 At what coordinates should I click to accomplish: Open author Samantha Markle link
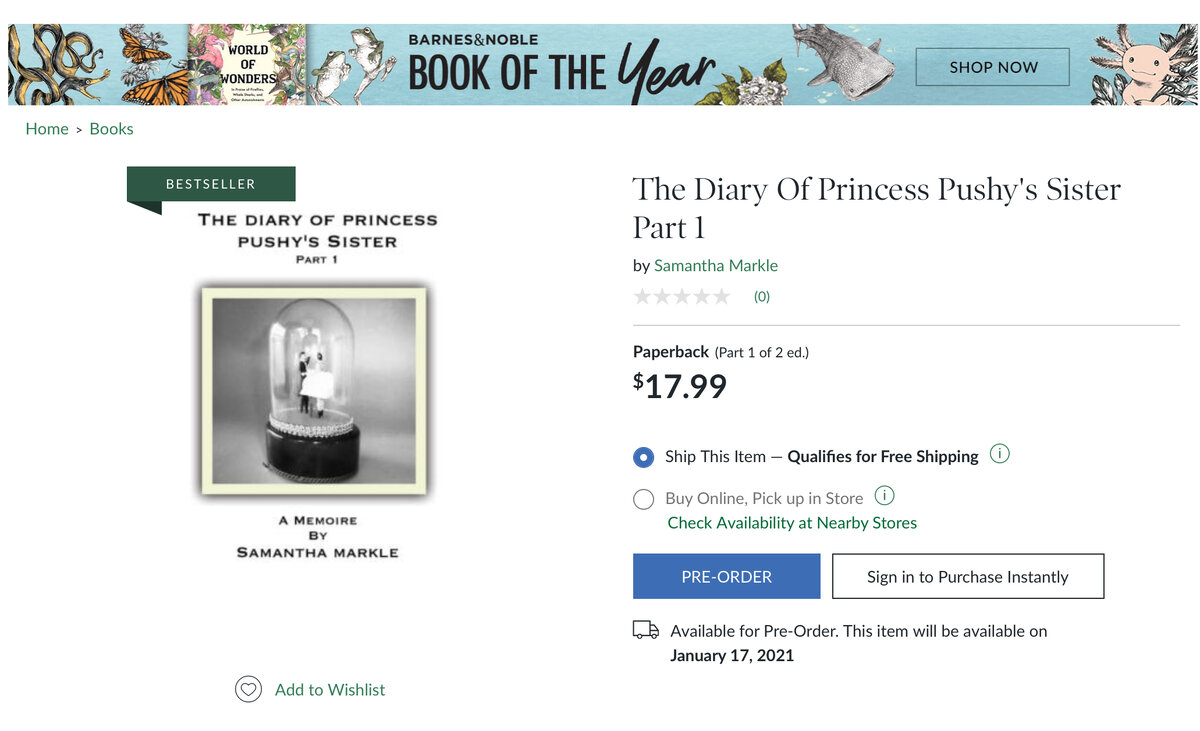(715, 265)
